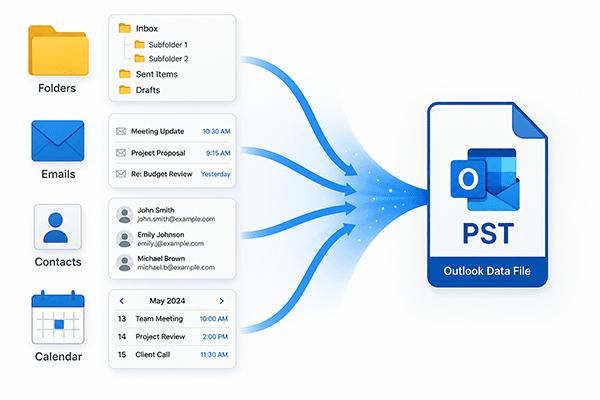
Task: Select contact Emily Johnson
Action: click(161, 235)
